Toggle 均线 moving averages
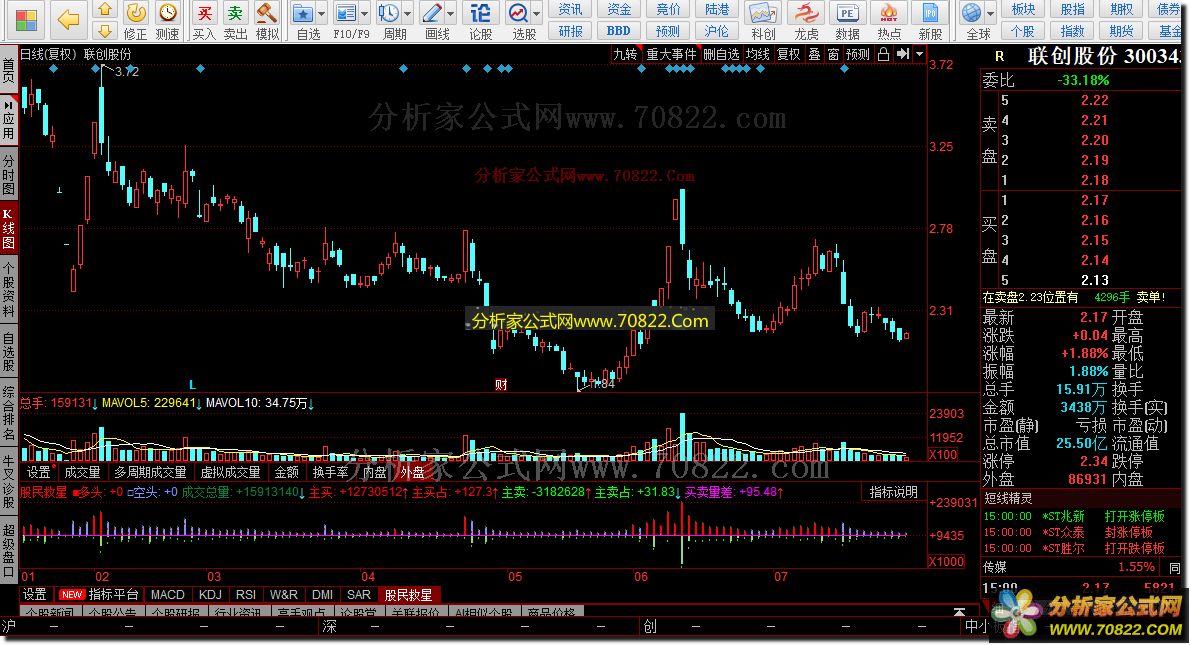This screenshot has height=645, width=1191. coord(757,54)
